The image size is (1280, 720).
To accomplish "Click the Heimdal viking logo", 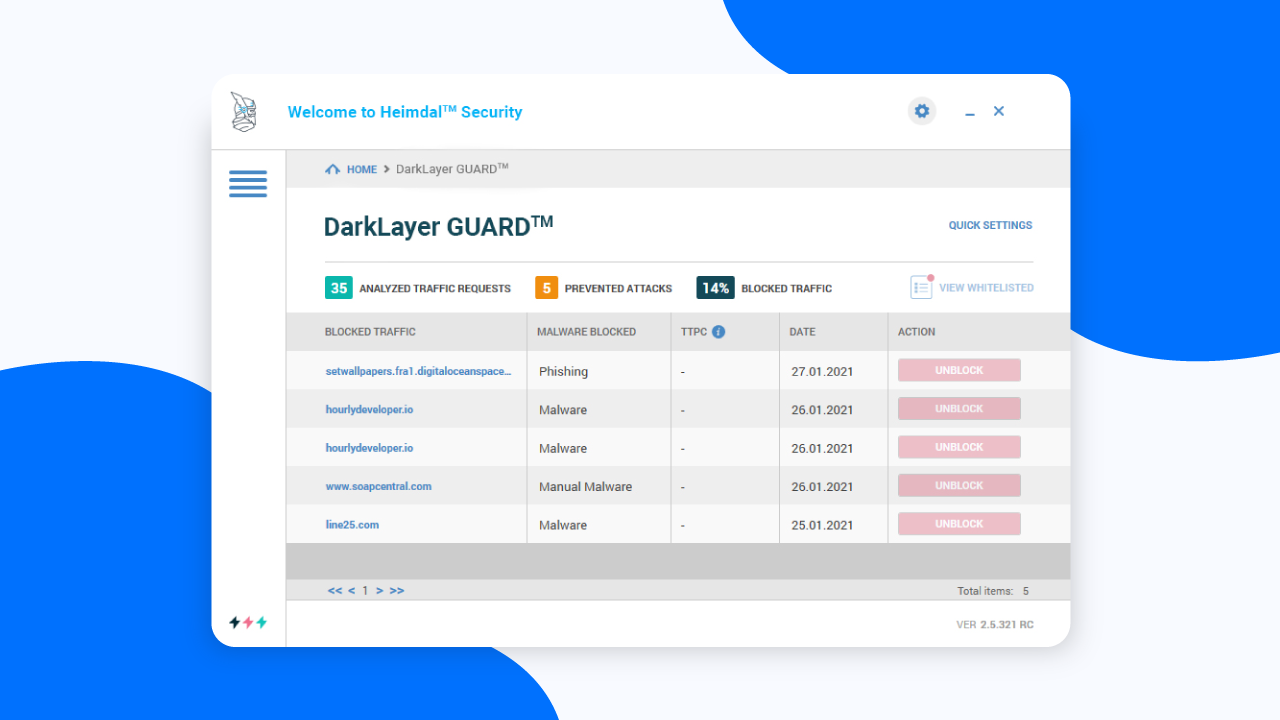I will tap(243, 112).
